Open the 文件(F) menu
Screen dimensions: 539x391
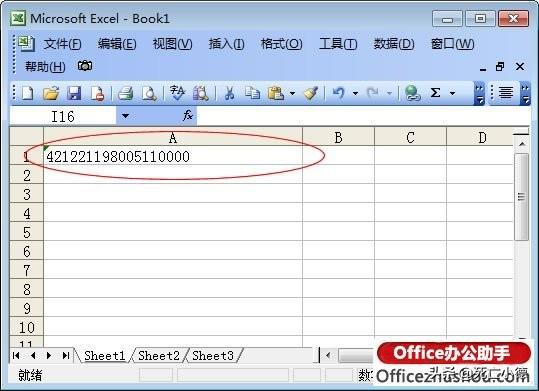[63, 44]
